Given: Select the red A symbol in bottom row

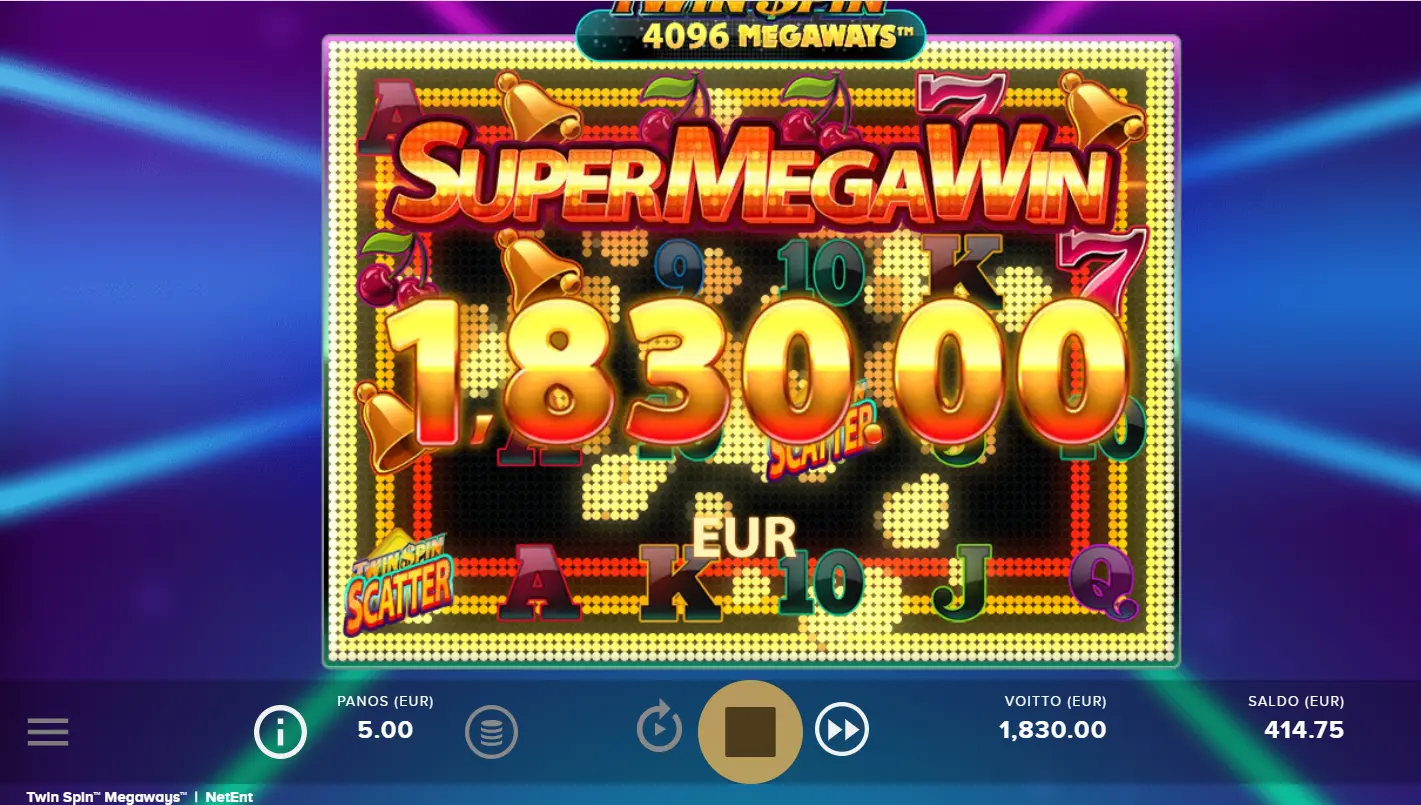Looking at the screenshot, I should (540, 582).
